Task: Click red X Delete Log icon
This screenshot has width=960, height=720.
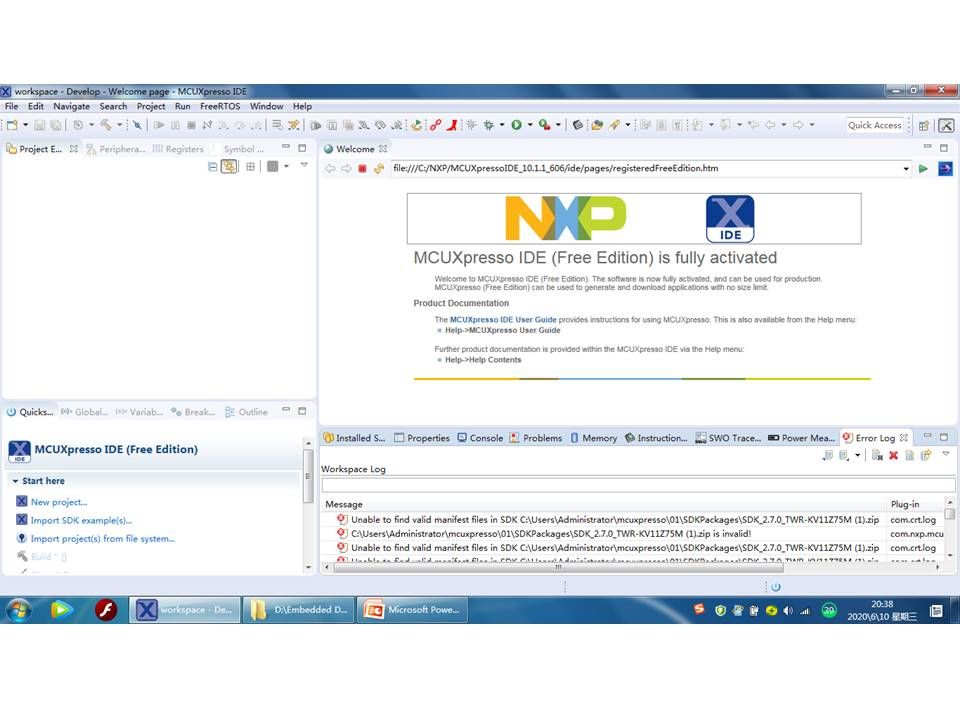Action: (x=893, y=456)
